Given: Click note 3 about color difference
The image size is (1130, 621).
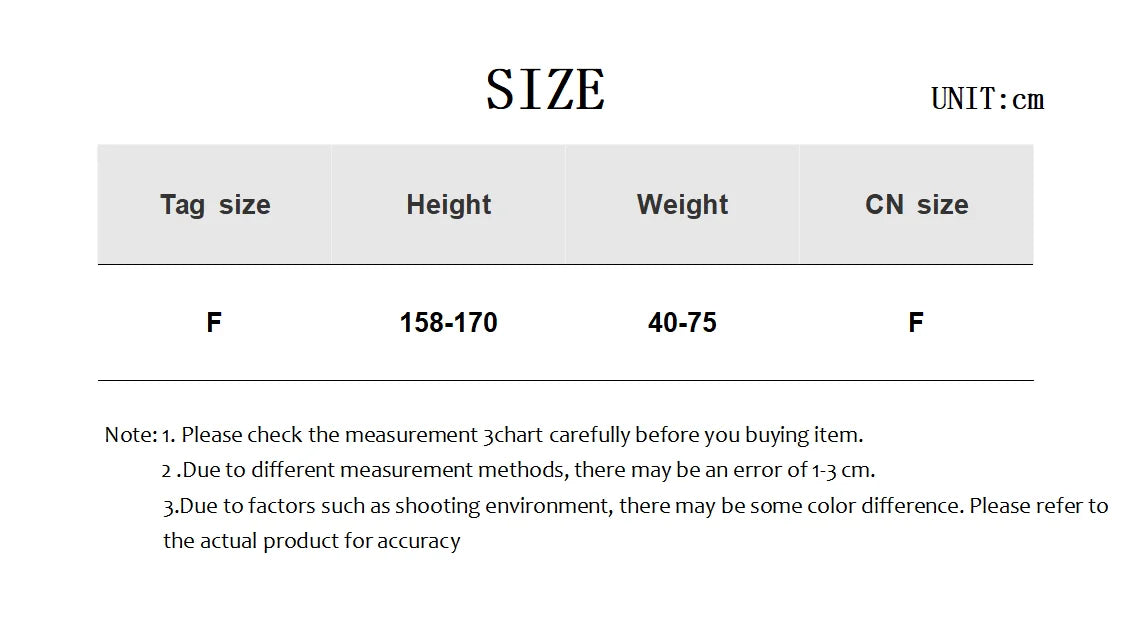Looking at the screenshot, I should pos(636,506).
